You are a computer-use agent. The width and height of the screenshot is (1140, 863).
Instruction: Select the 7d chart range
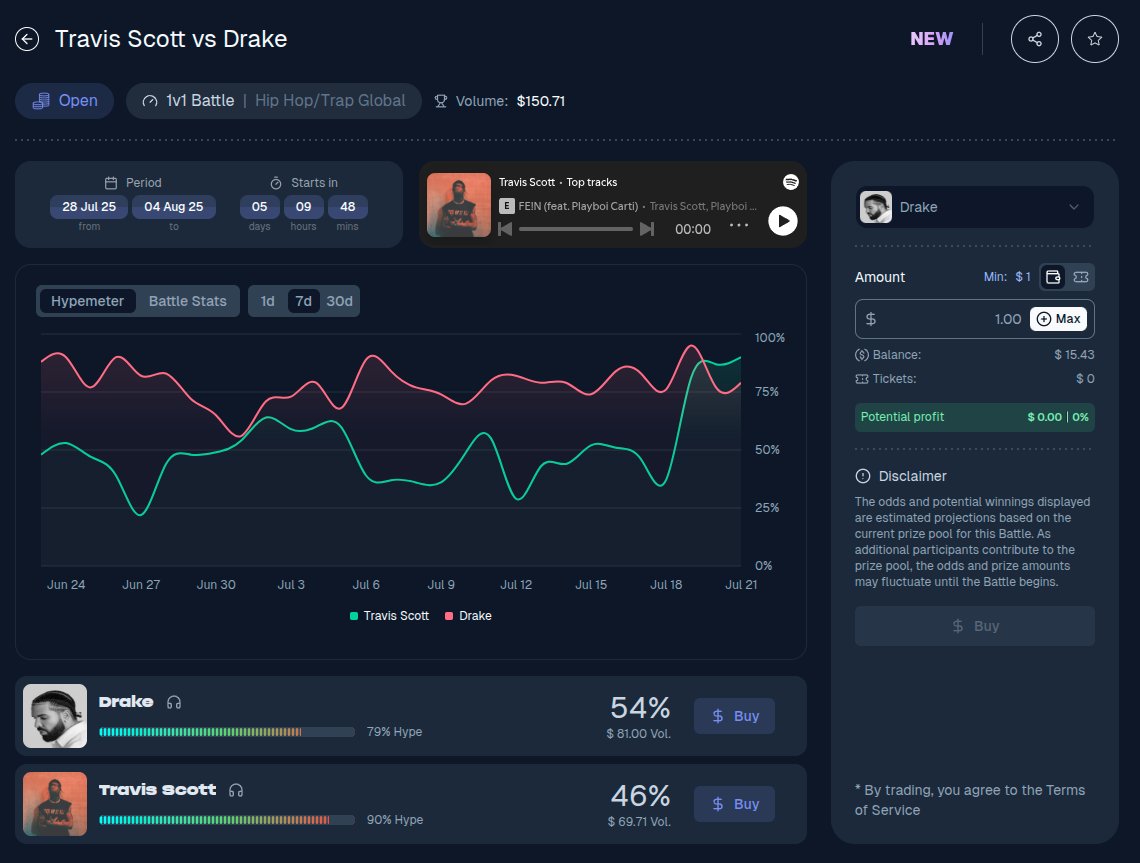coord(303,301)
